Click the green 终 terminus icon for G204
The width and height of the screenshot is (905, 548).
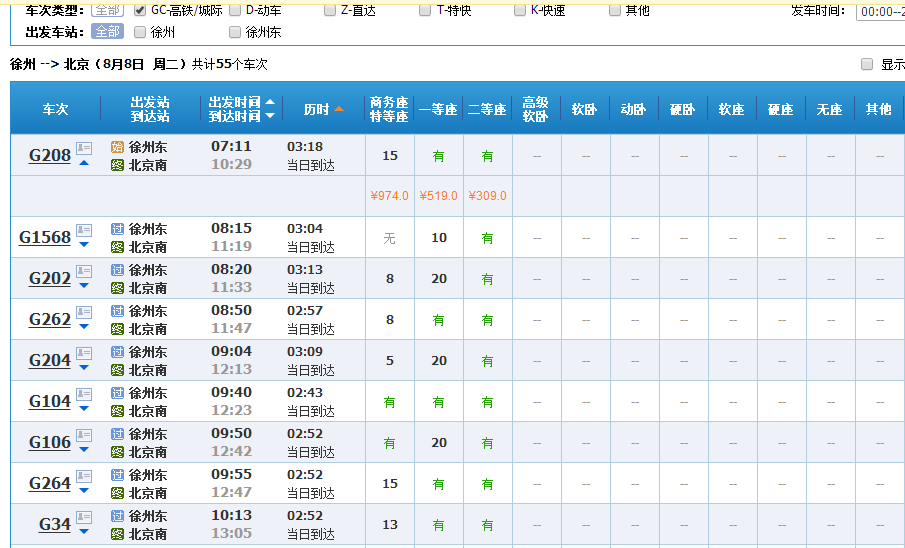click(117, 371)
